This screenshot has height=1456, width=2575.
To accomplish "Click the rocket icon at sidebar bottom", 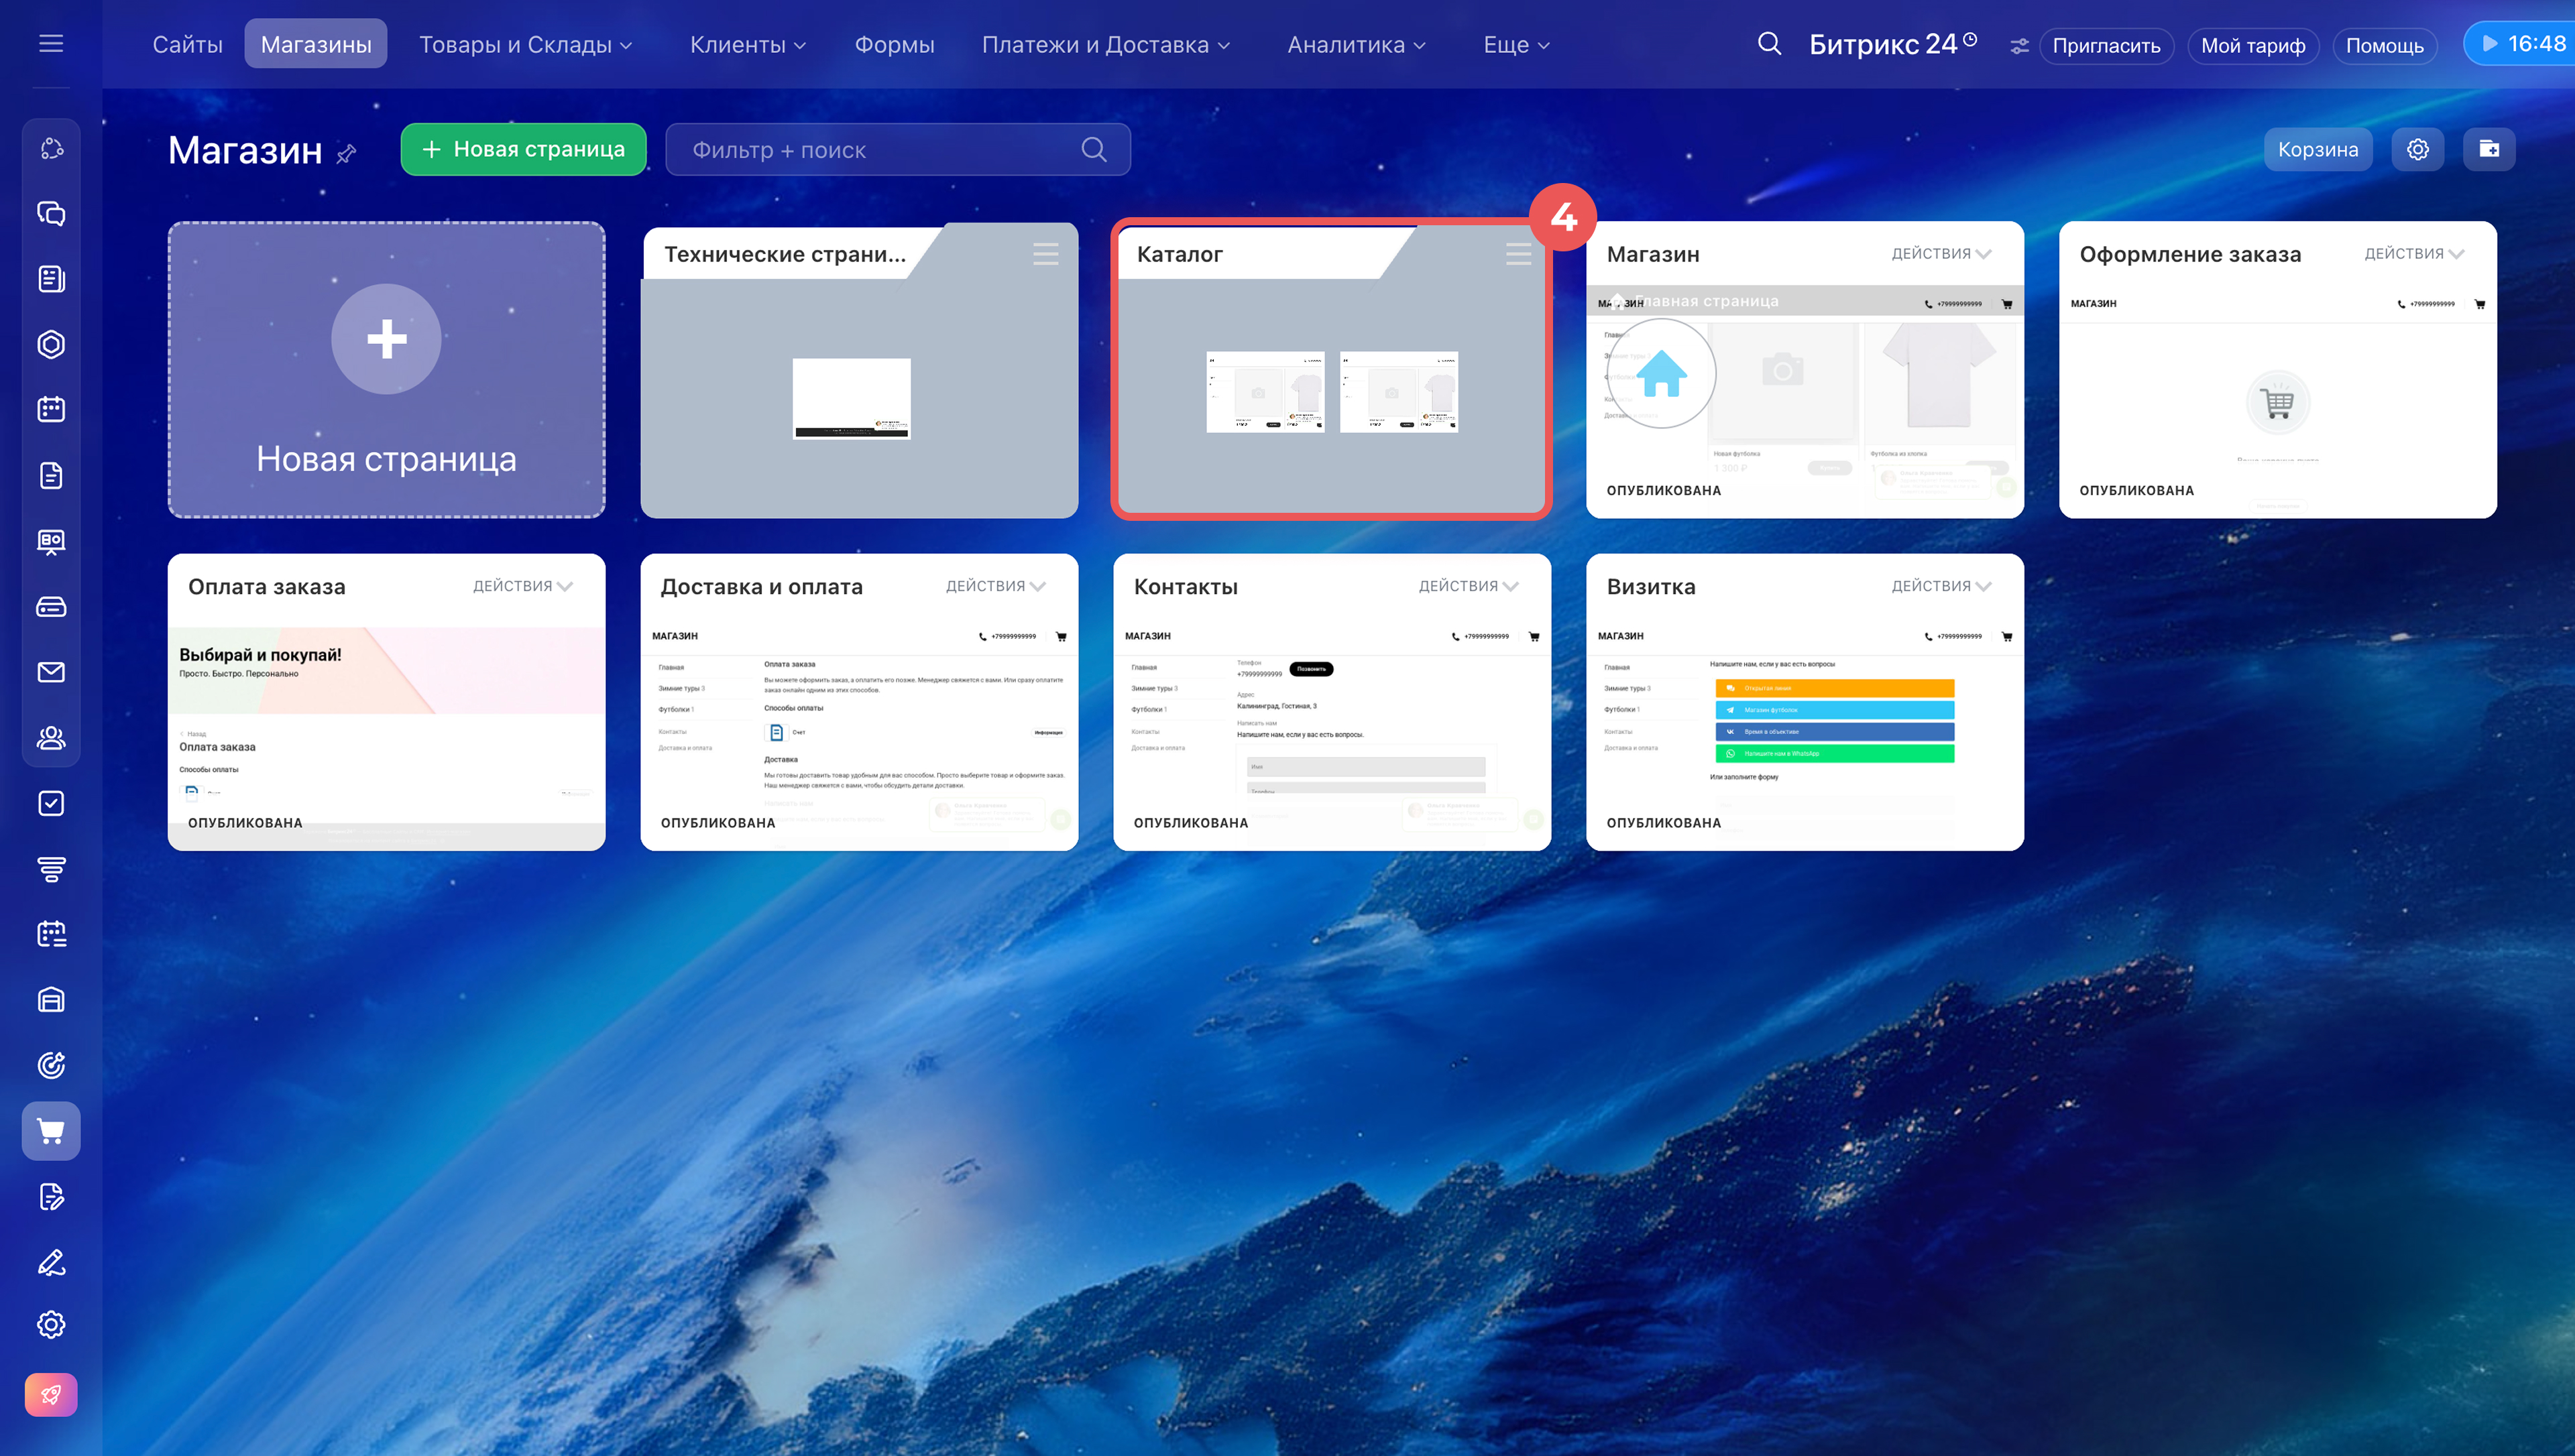I will [51, 1394].
